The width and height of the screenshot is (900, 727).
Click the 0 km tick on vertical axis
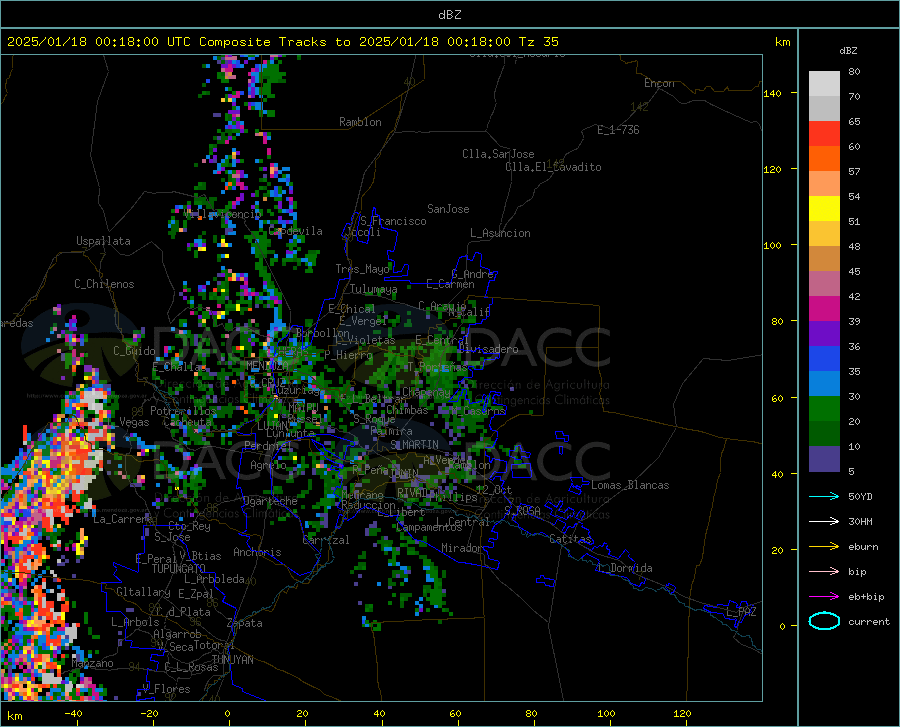pos(782,626)
